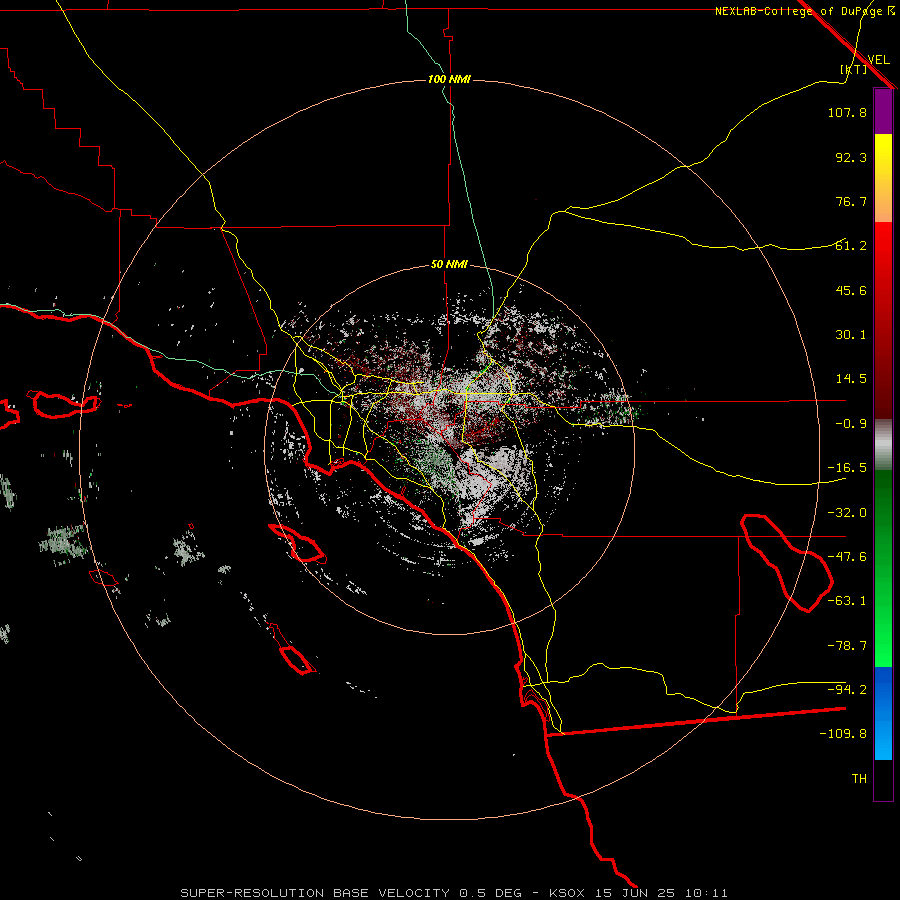The width and height of the screenshot is (900, 900).
Task: Click the 50 NMI range ring label
Action: (x=449, y=265)
